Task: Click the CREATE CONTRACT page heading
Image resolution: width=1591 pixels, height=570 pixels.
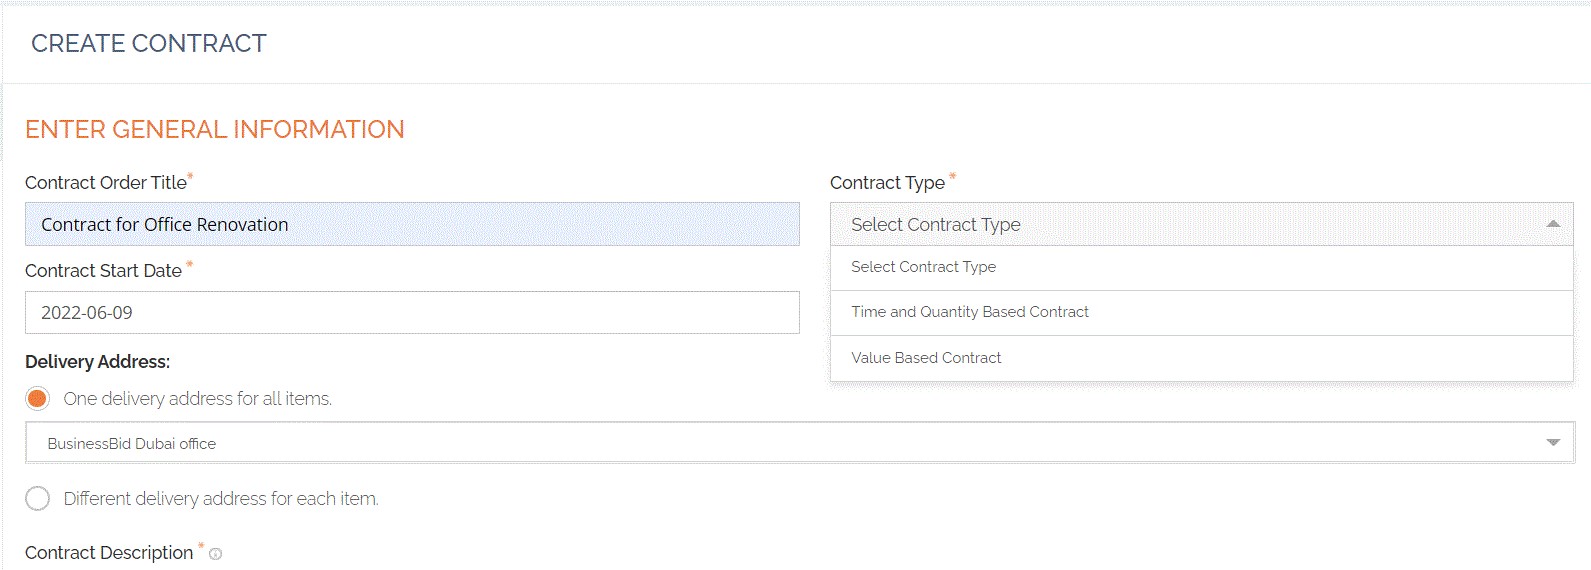Action: (148, 43)
